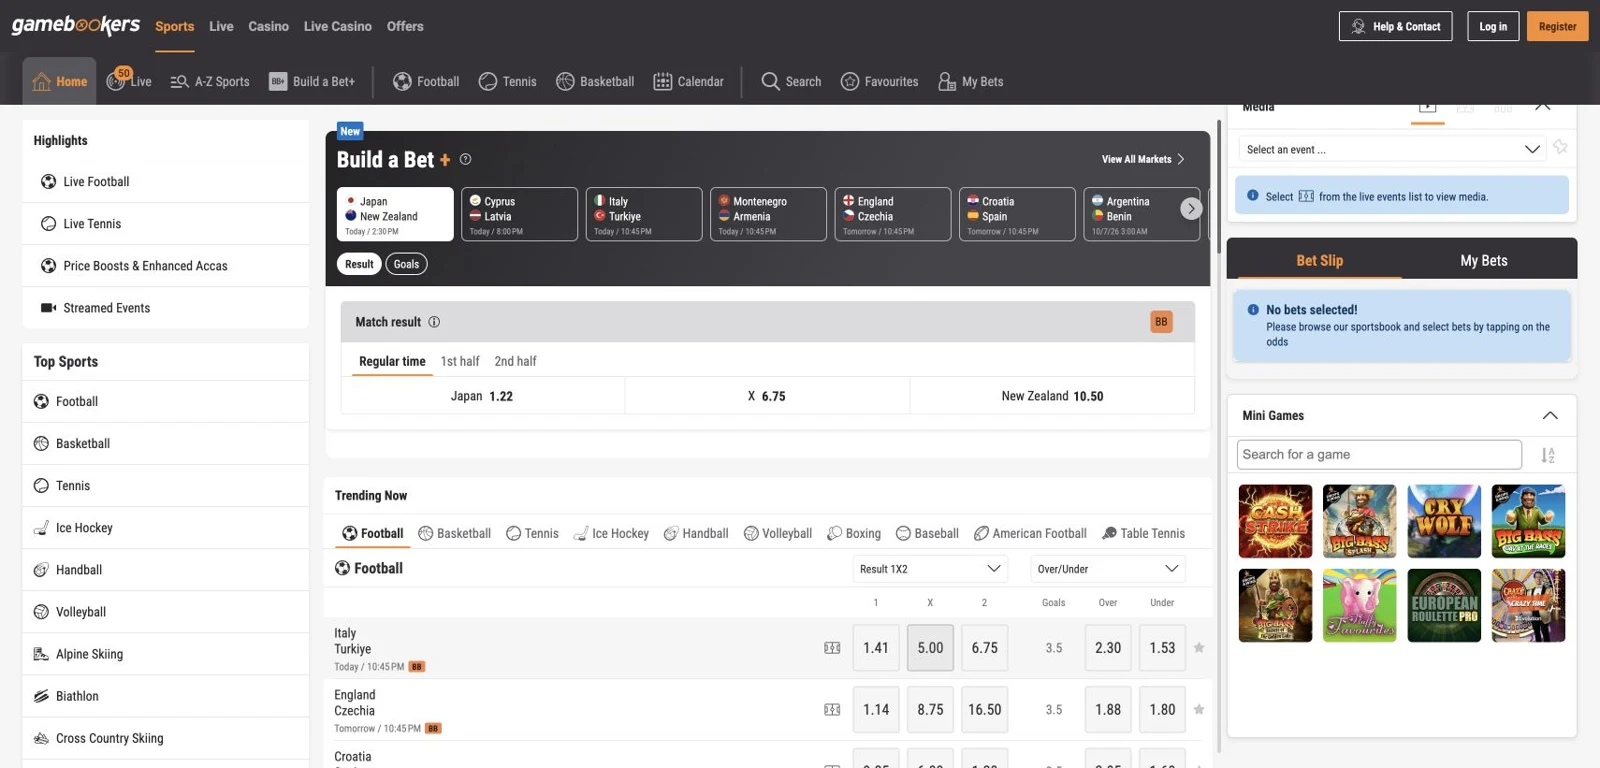
Task: Favourite the Italy vs Turkiye match star
Action: tap(1199, 648)
